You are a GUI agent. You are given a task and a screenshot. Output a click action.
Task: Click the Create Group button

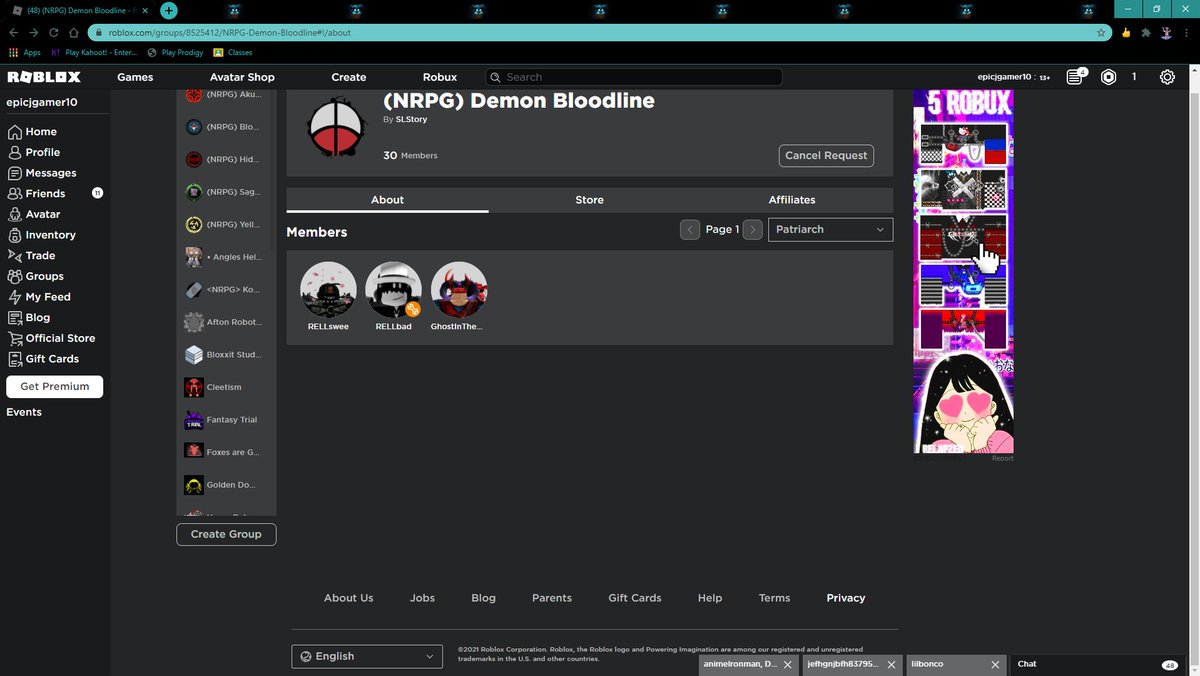coord(226,534)
